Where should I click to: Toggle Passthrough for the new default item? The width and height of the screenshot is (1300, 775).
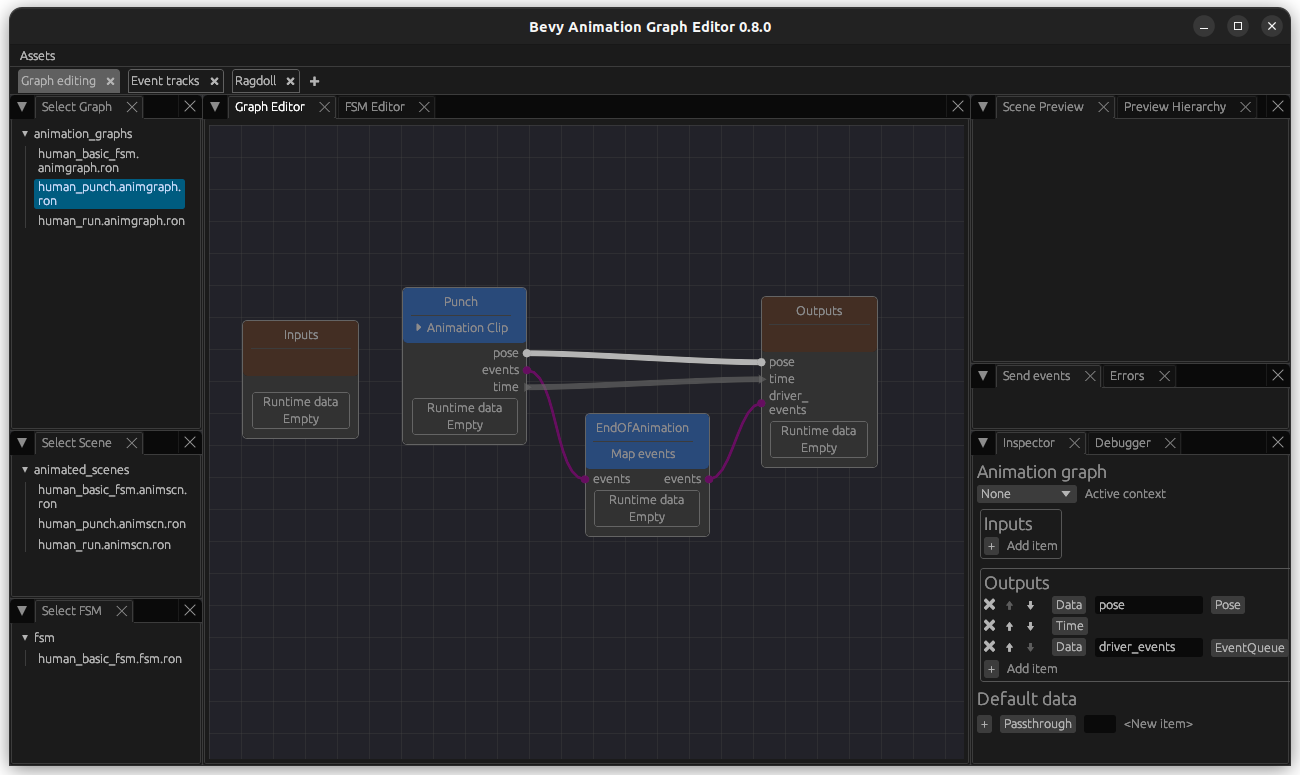click(x=1037, y=723)
